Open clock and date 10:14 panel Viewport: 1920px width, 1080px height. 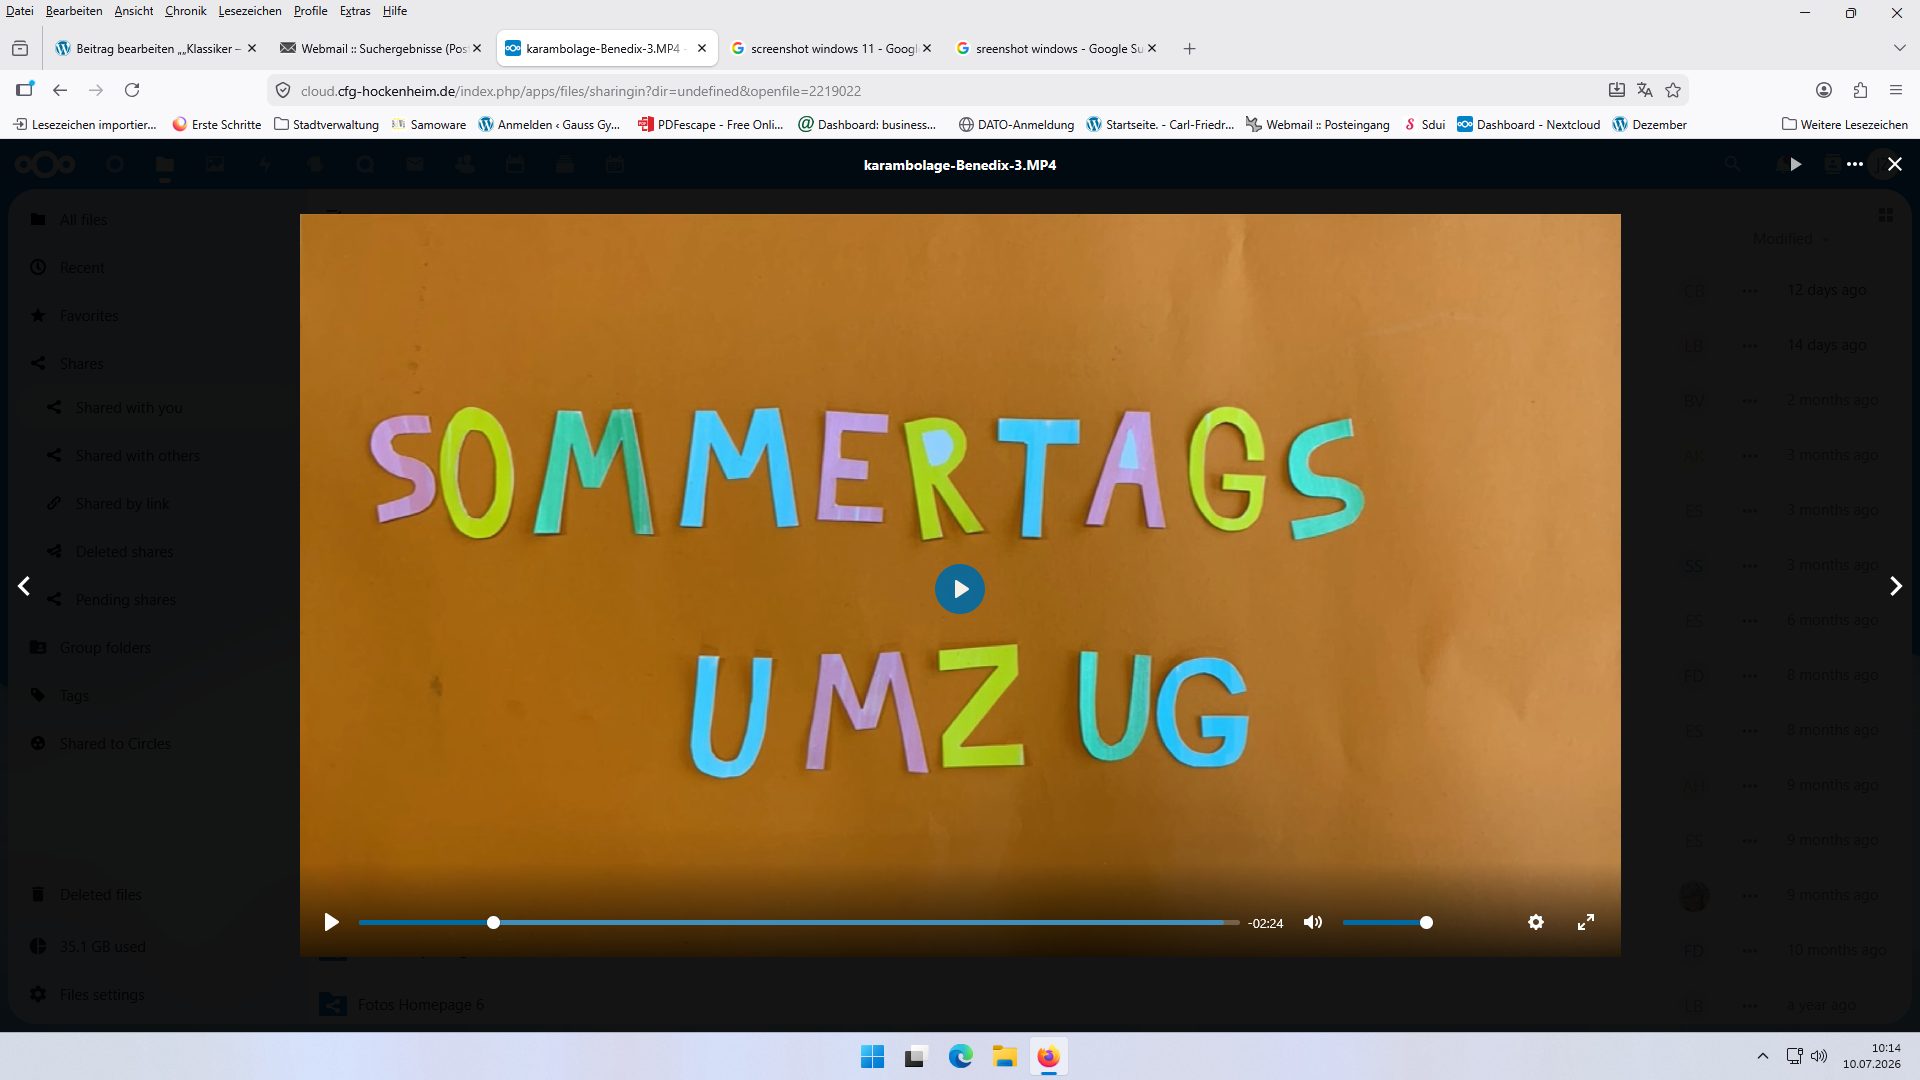click(1872, 1056)
